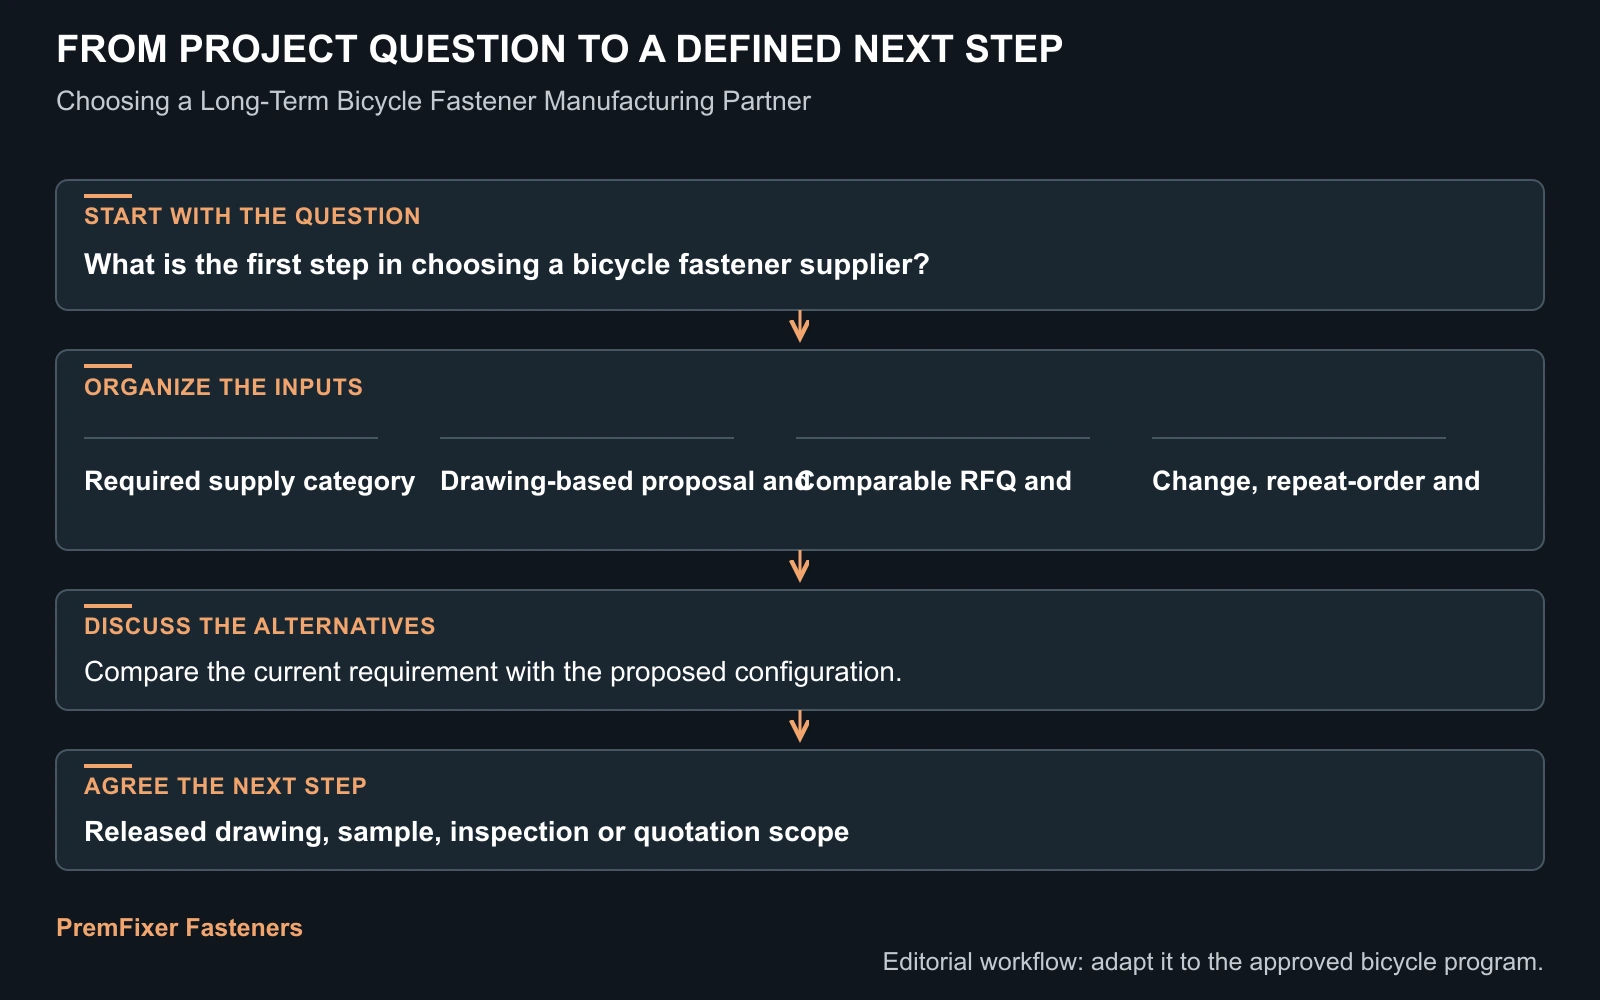Click the arrow above Agree the Next Step
The image size is (1600, 1000).
tap(799, 727)
